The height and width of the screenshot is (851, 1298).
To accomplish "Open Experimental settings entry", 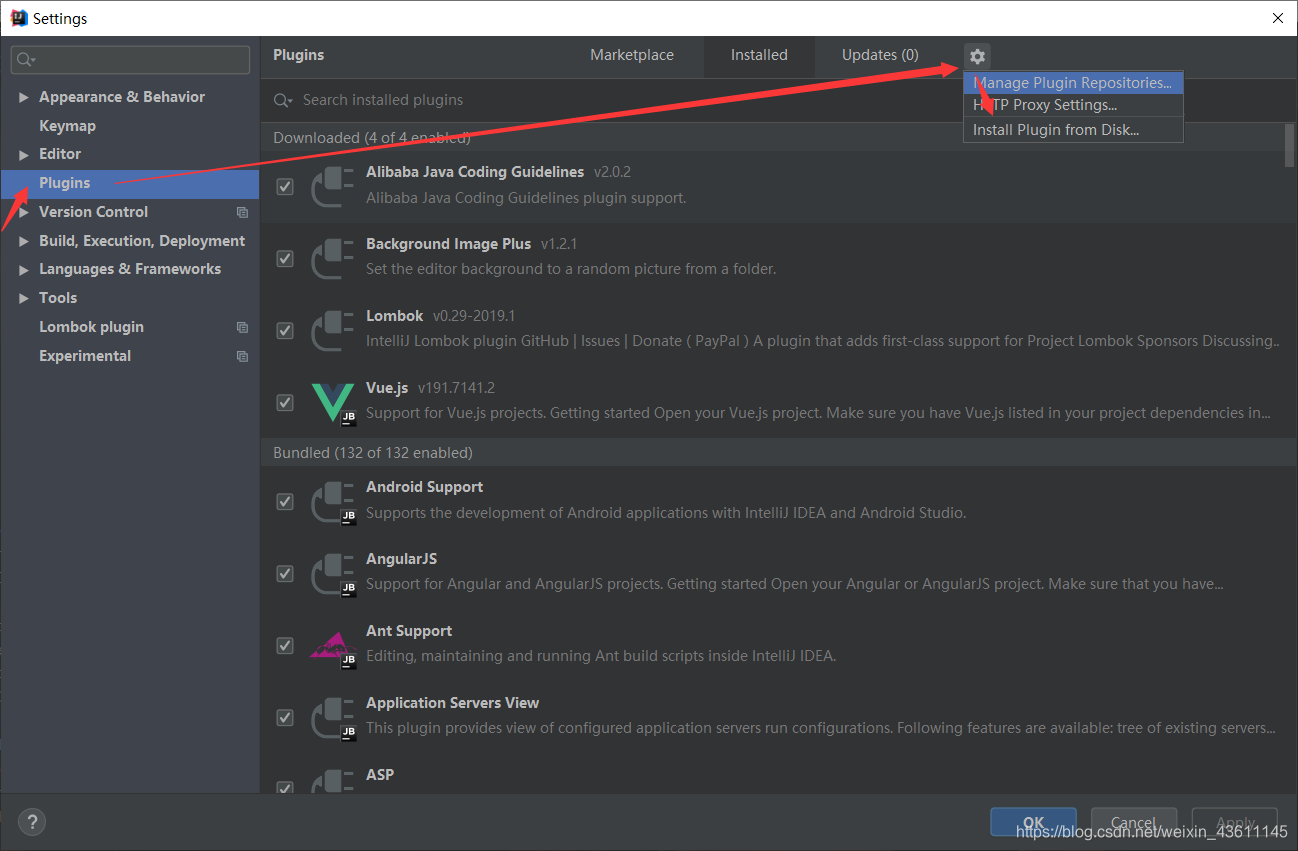I will [x=85, y=356].
